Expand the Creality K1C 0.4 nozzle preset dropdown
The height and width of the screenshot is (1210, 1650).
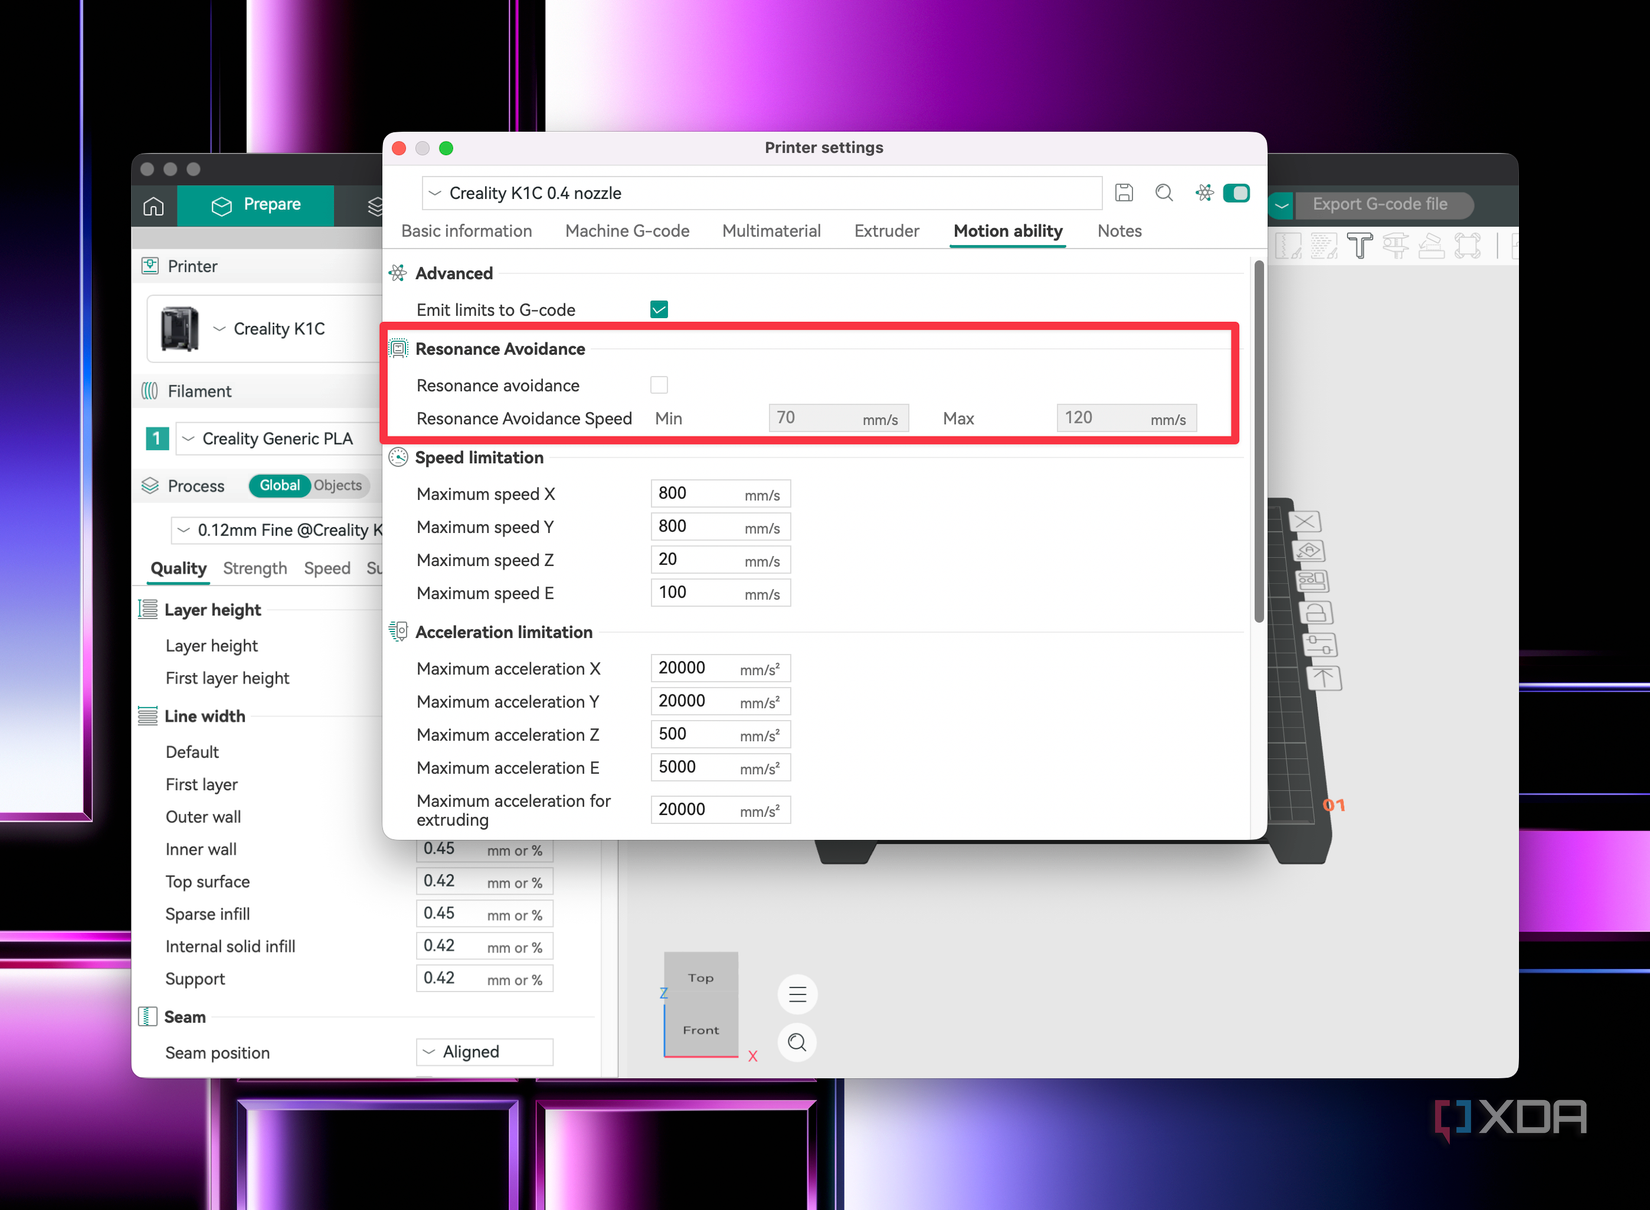pos(762,193)
